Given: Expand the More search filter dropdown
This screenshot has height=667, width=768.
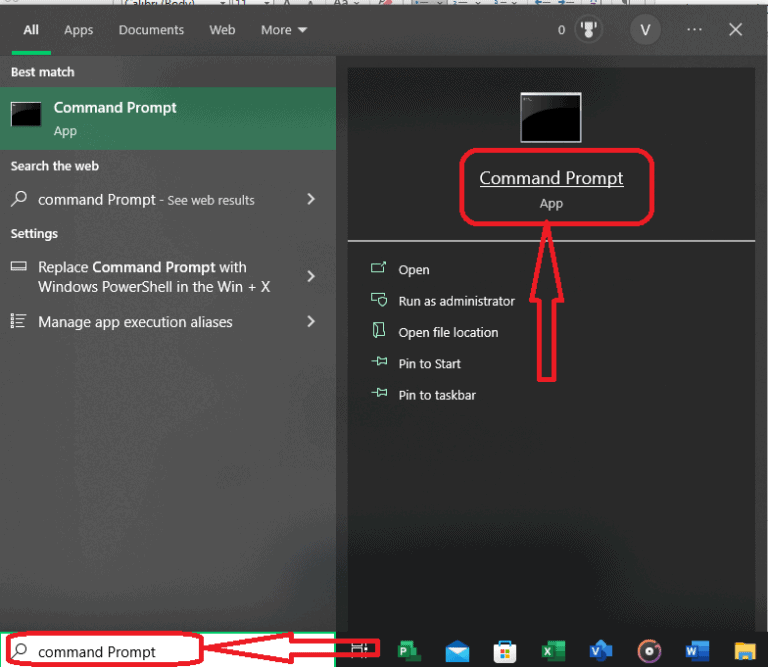Looking at the screenshot, I should click(x=284, y=30).
